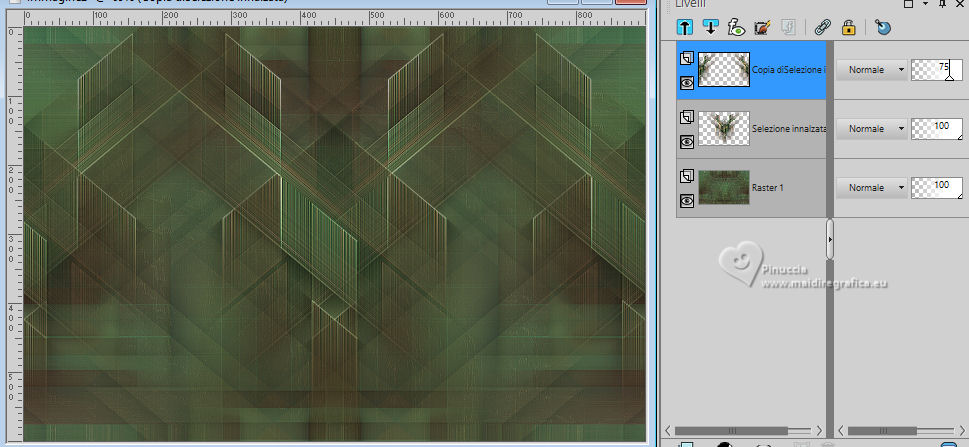Click the move layer down icon
The image size is (969, 447).
pos(710,27)
